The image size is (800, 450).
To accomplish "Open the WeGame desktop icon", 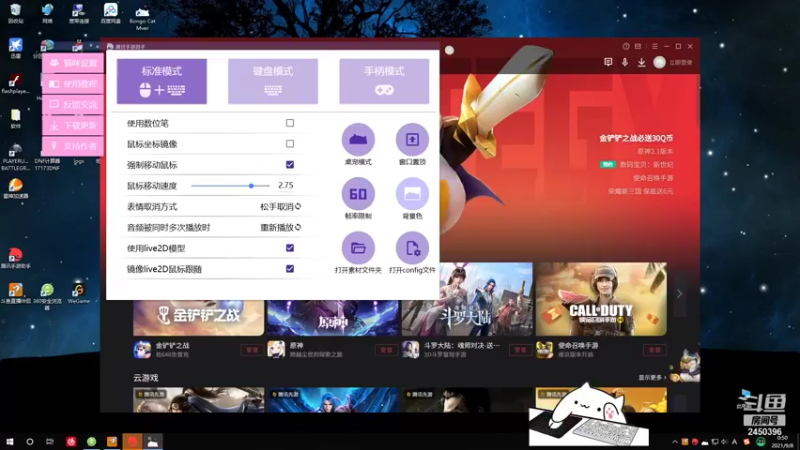I will [x=79, y=293].
